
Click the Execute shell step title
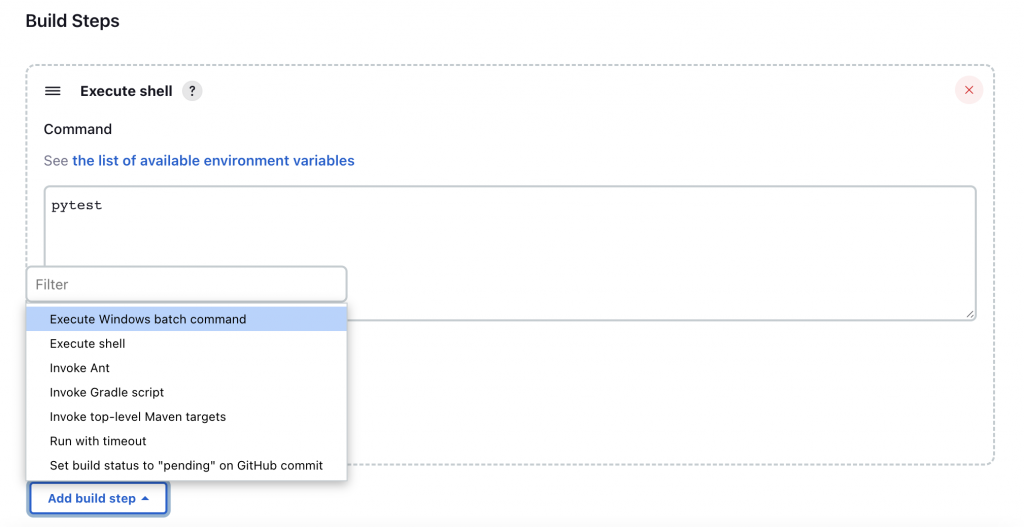tap(126, 91)
